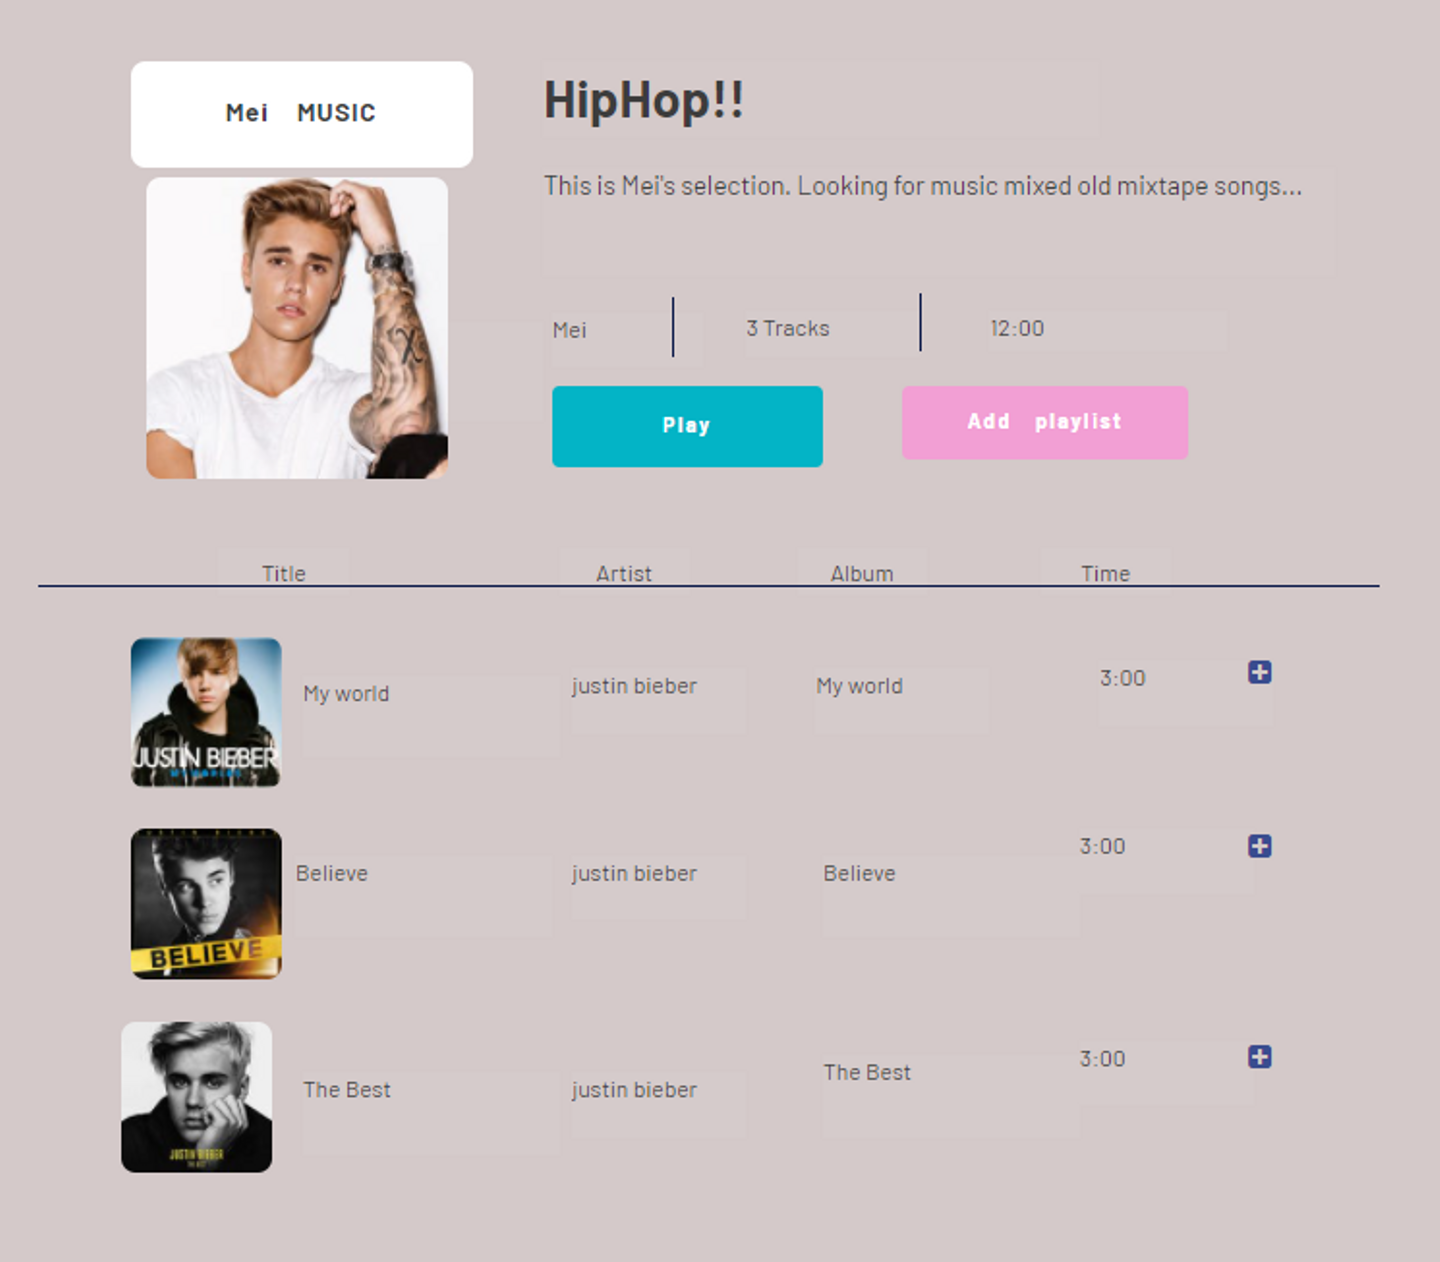1440x1262 pixels.
Task: Open the My world album cover thumbnail
Action: 206,712
